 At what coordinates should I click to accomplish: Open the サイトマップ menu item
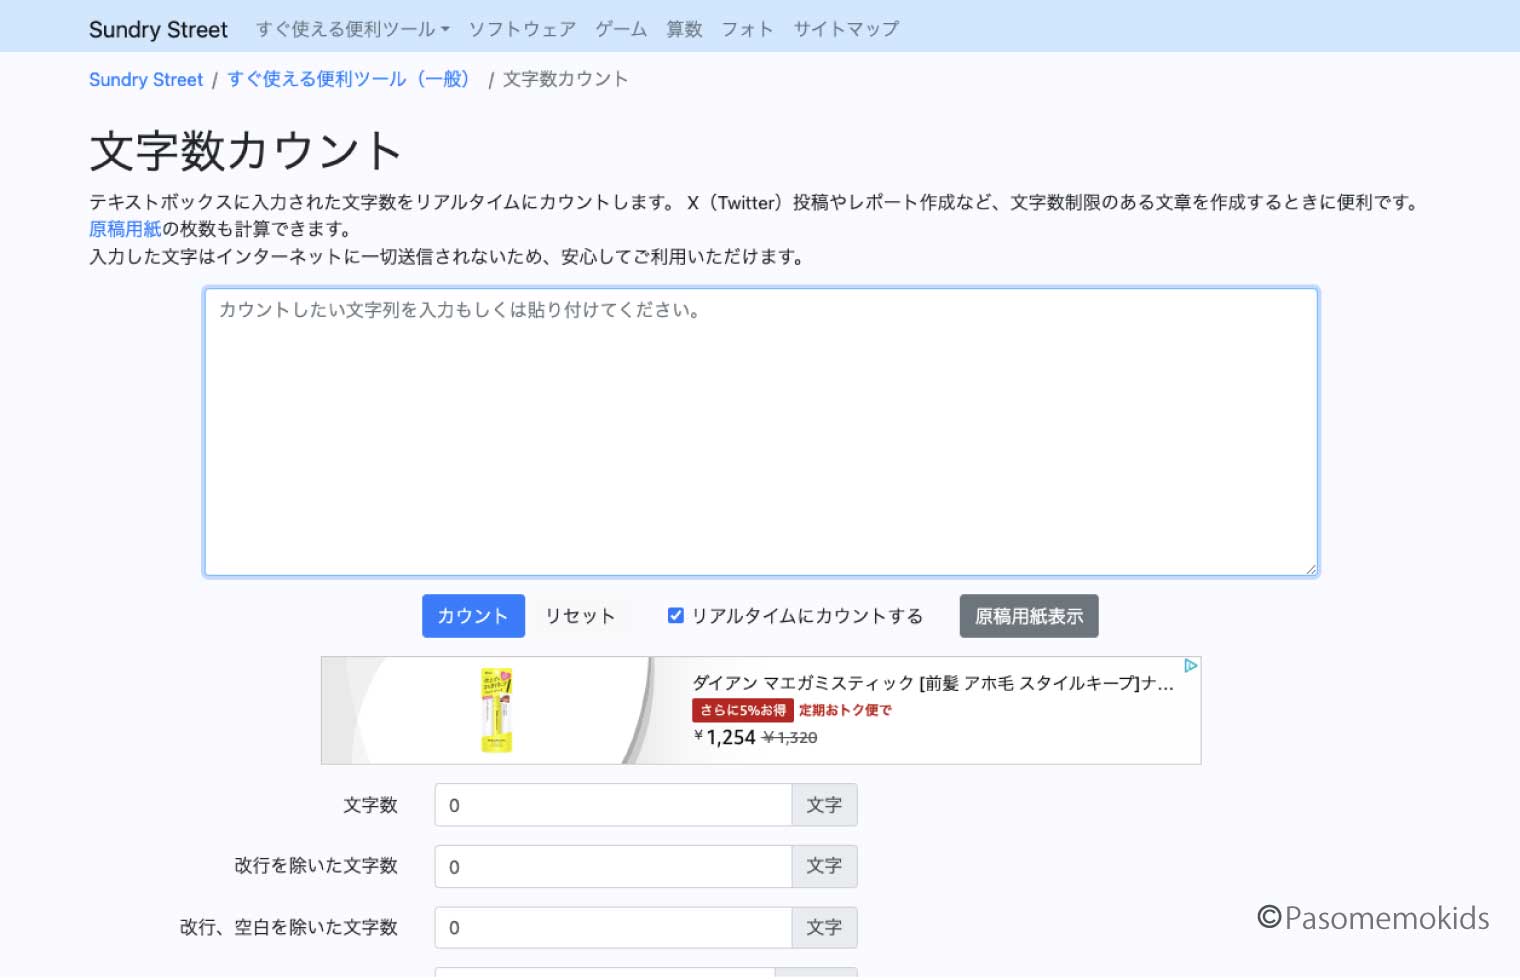846,29
